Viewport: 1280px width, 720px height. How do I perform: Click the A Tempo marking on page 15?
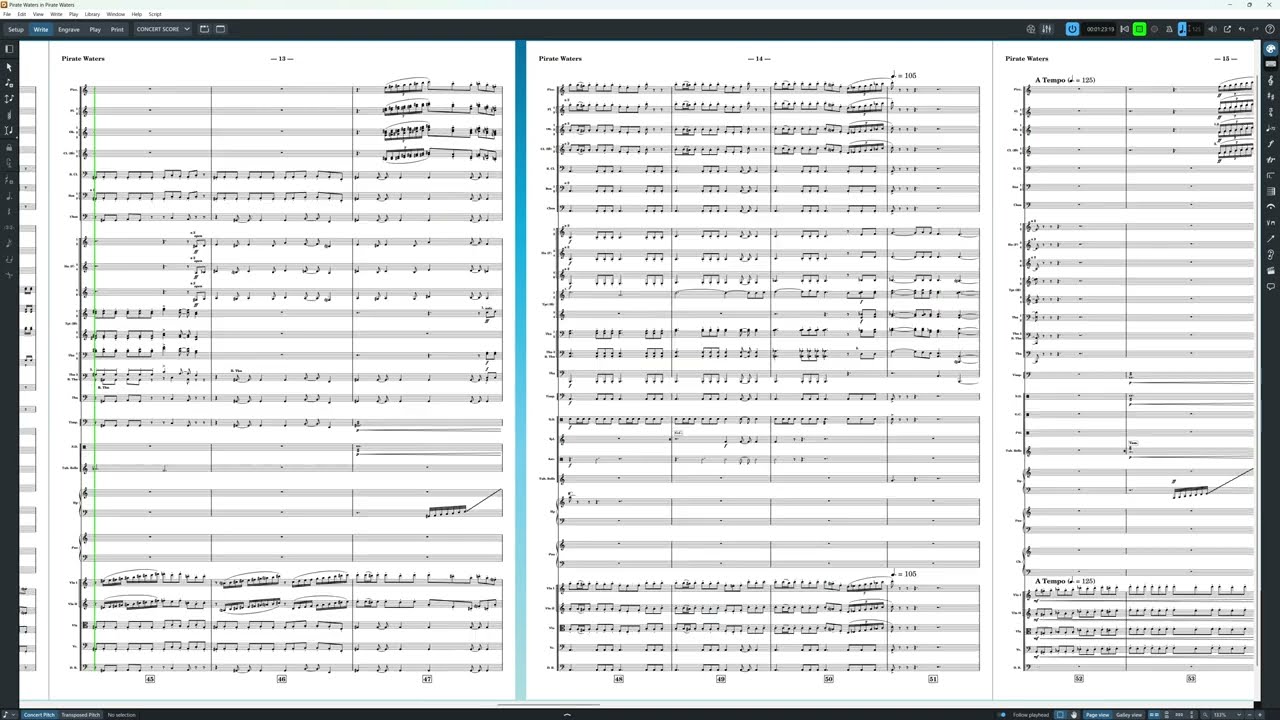(1065, 79)
